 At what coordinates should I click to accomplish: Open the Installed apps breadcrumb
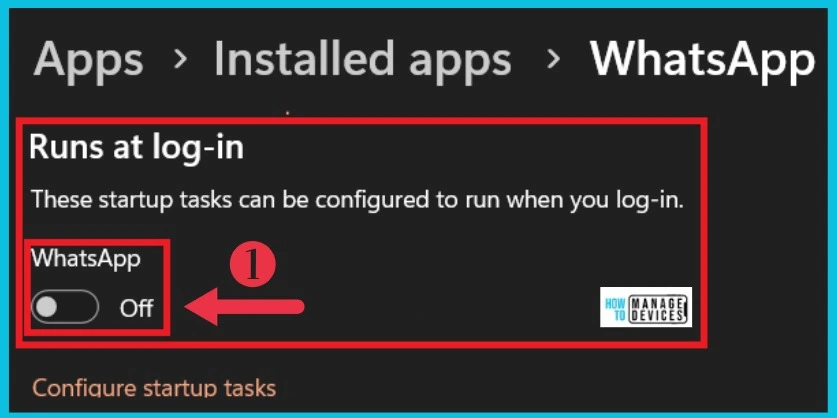tap(362, 57)
